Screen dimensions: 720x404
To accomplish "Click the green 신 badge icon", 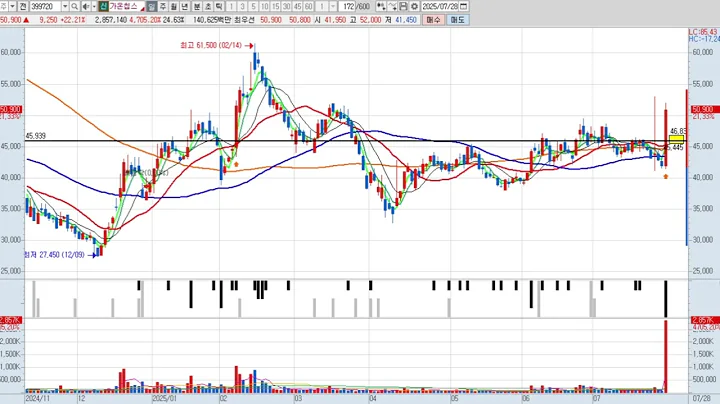I will click(x=103, y=6).
